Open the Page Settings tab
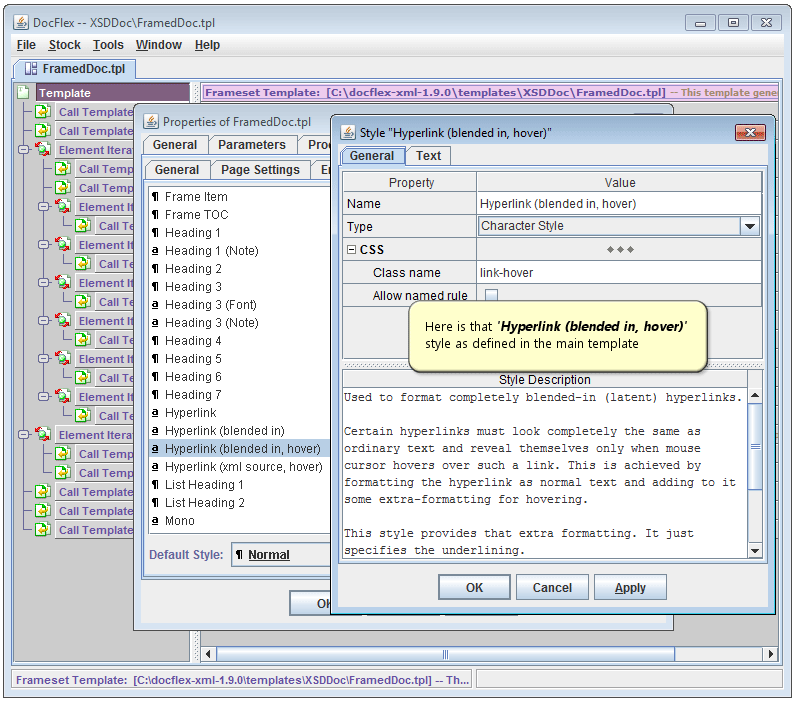Screen dimensions: 796x702 [260, 170]
